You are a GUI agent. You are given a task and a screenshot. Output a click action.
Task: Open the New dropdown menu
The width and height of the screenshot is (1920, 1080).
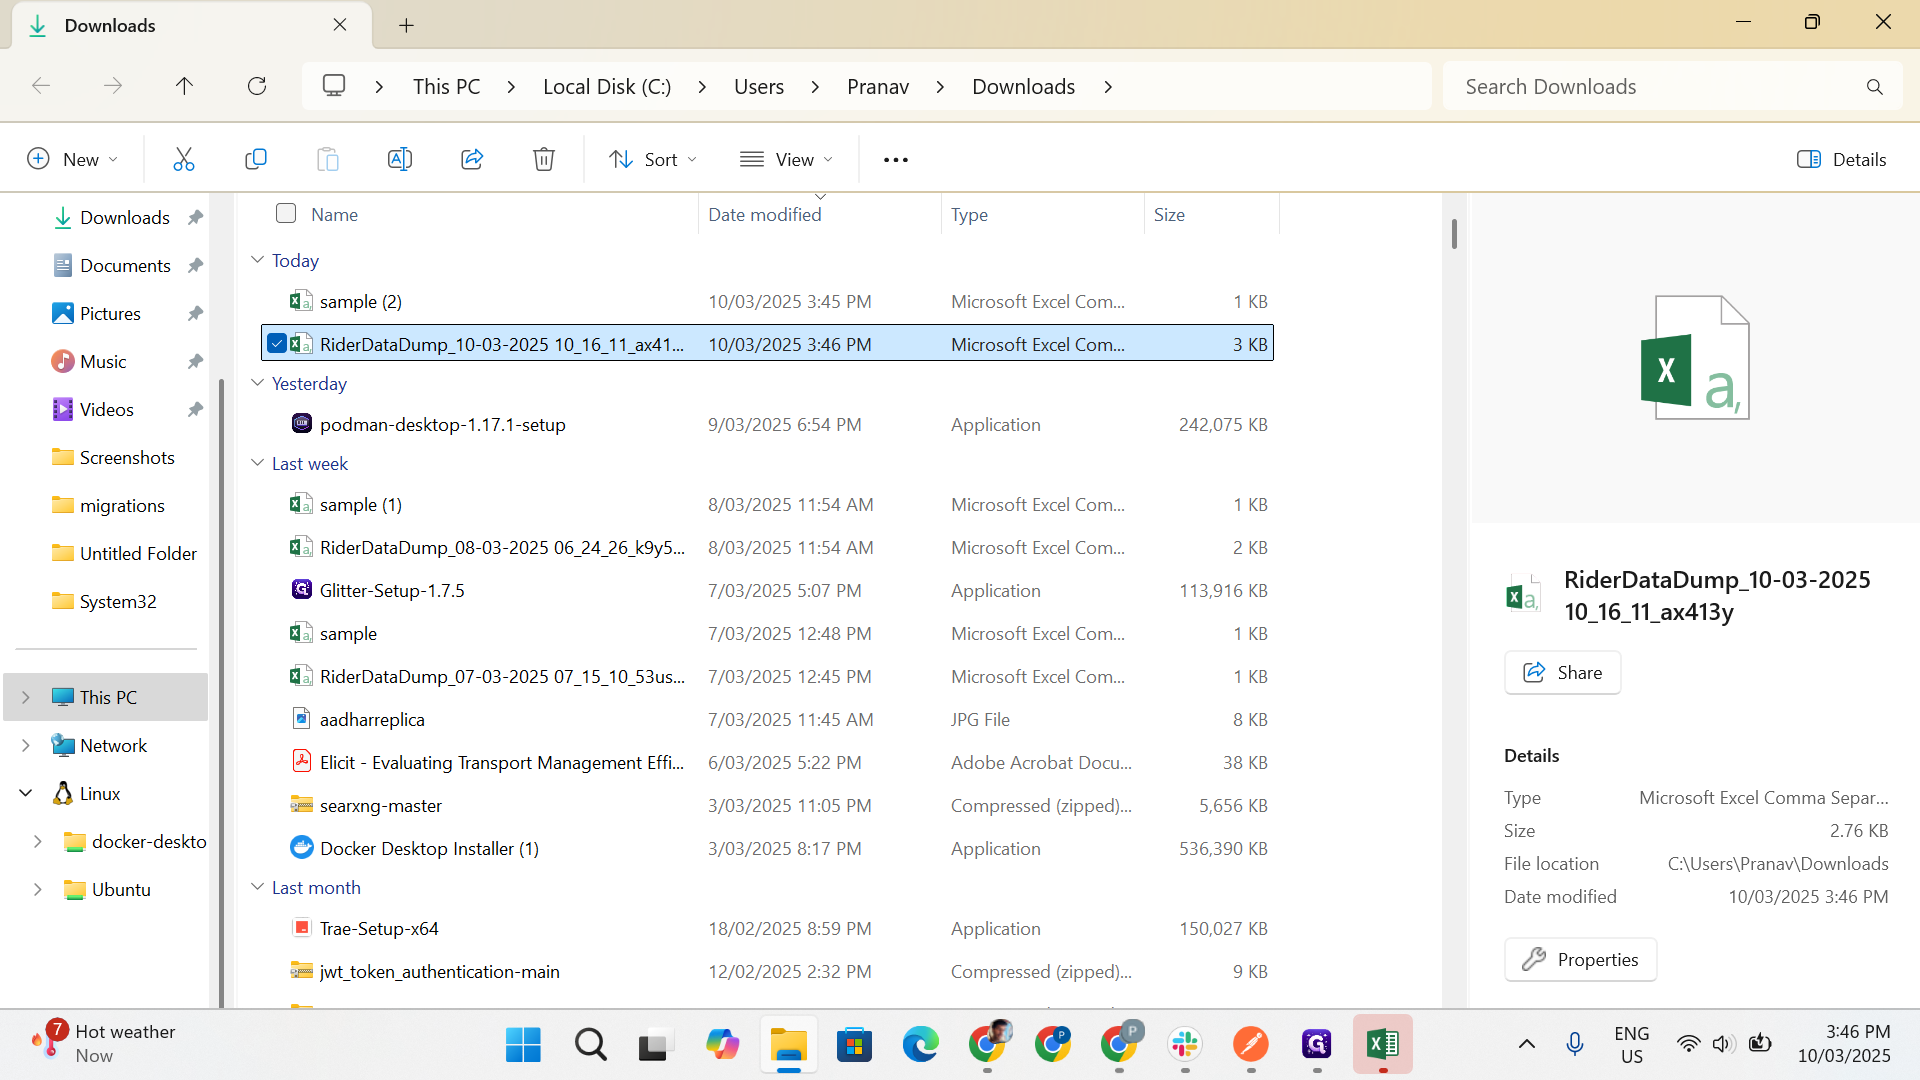[72, 159]
